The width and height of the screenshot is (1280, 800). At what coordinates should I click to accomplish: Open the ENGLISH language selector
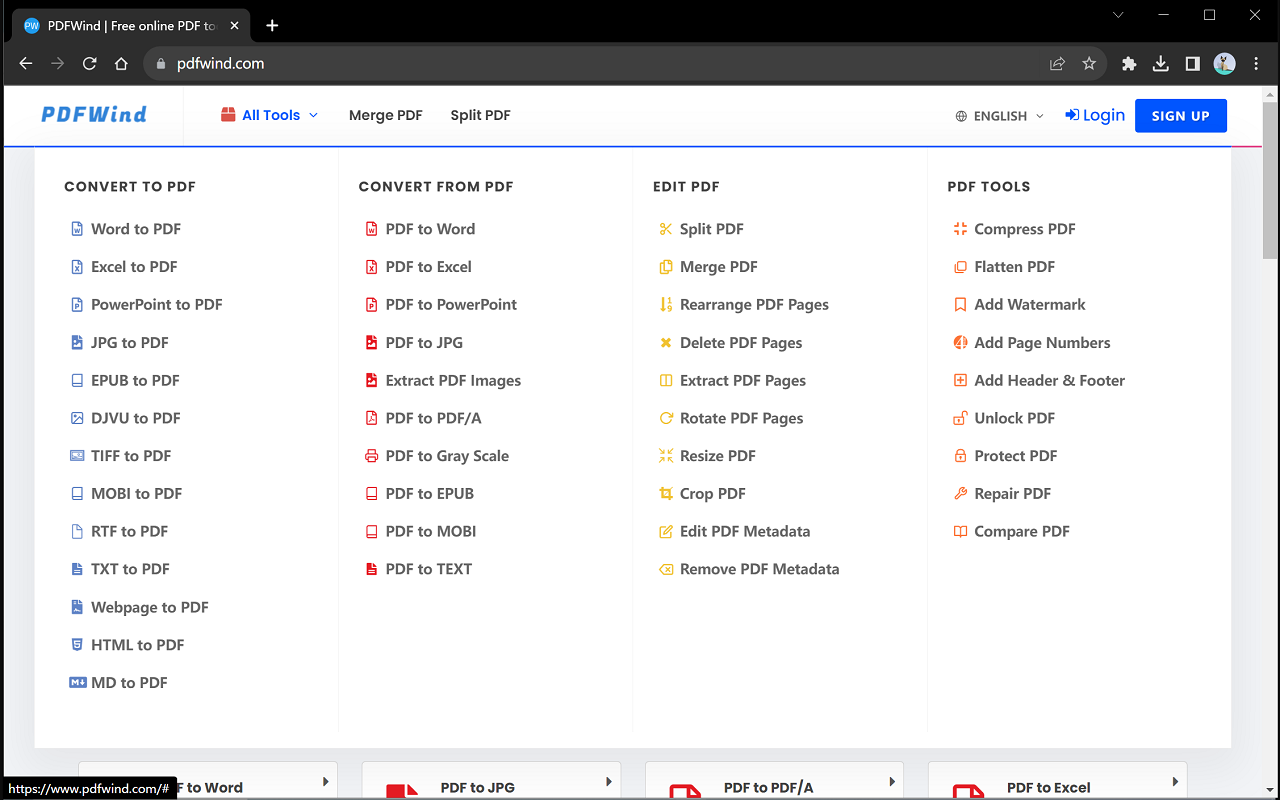998,115
